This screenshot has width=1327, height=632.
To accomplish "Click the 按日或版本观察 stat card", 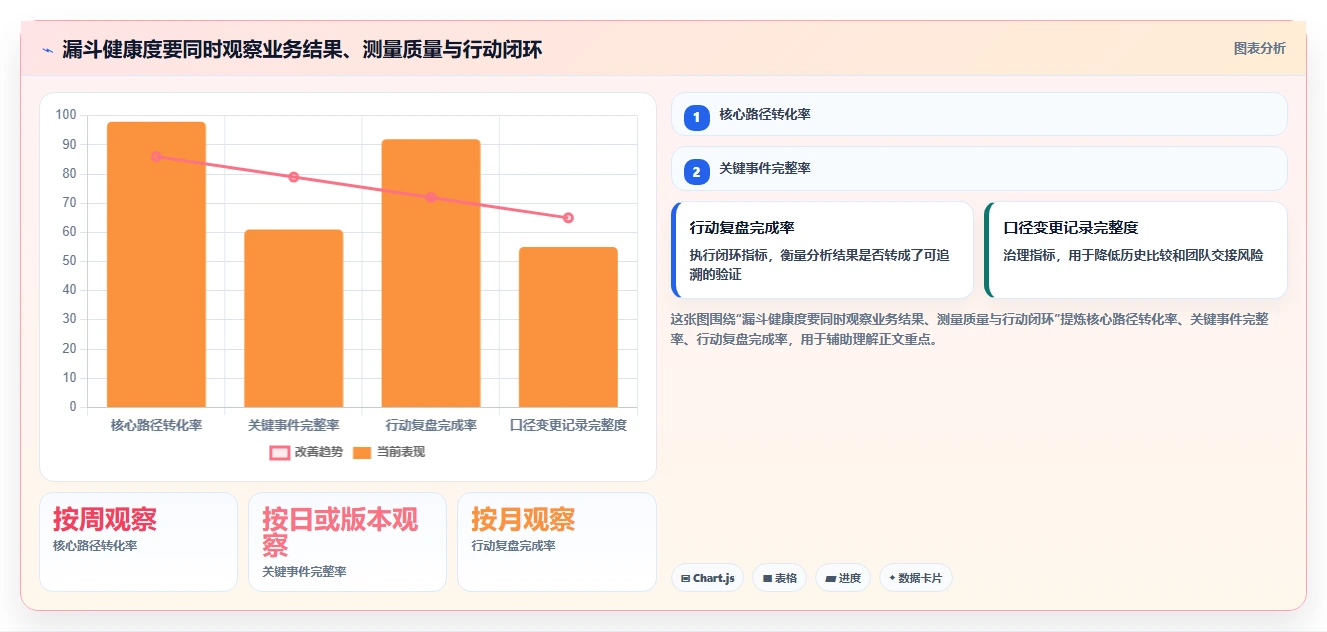I will pyautogui.click(x=347, y=541).
